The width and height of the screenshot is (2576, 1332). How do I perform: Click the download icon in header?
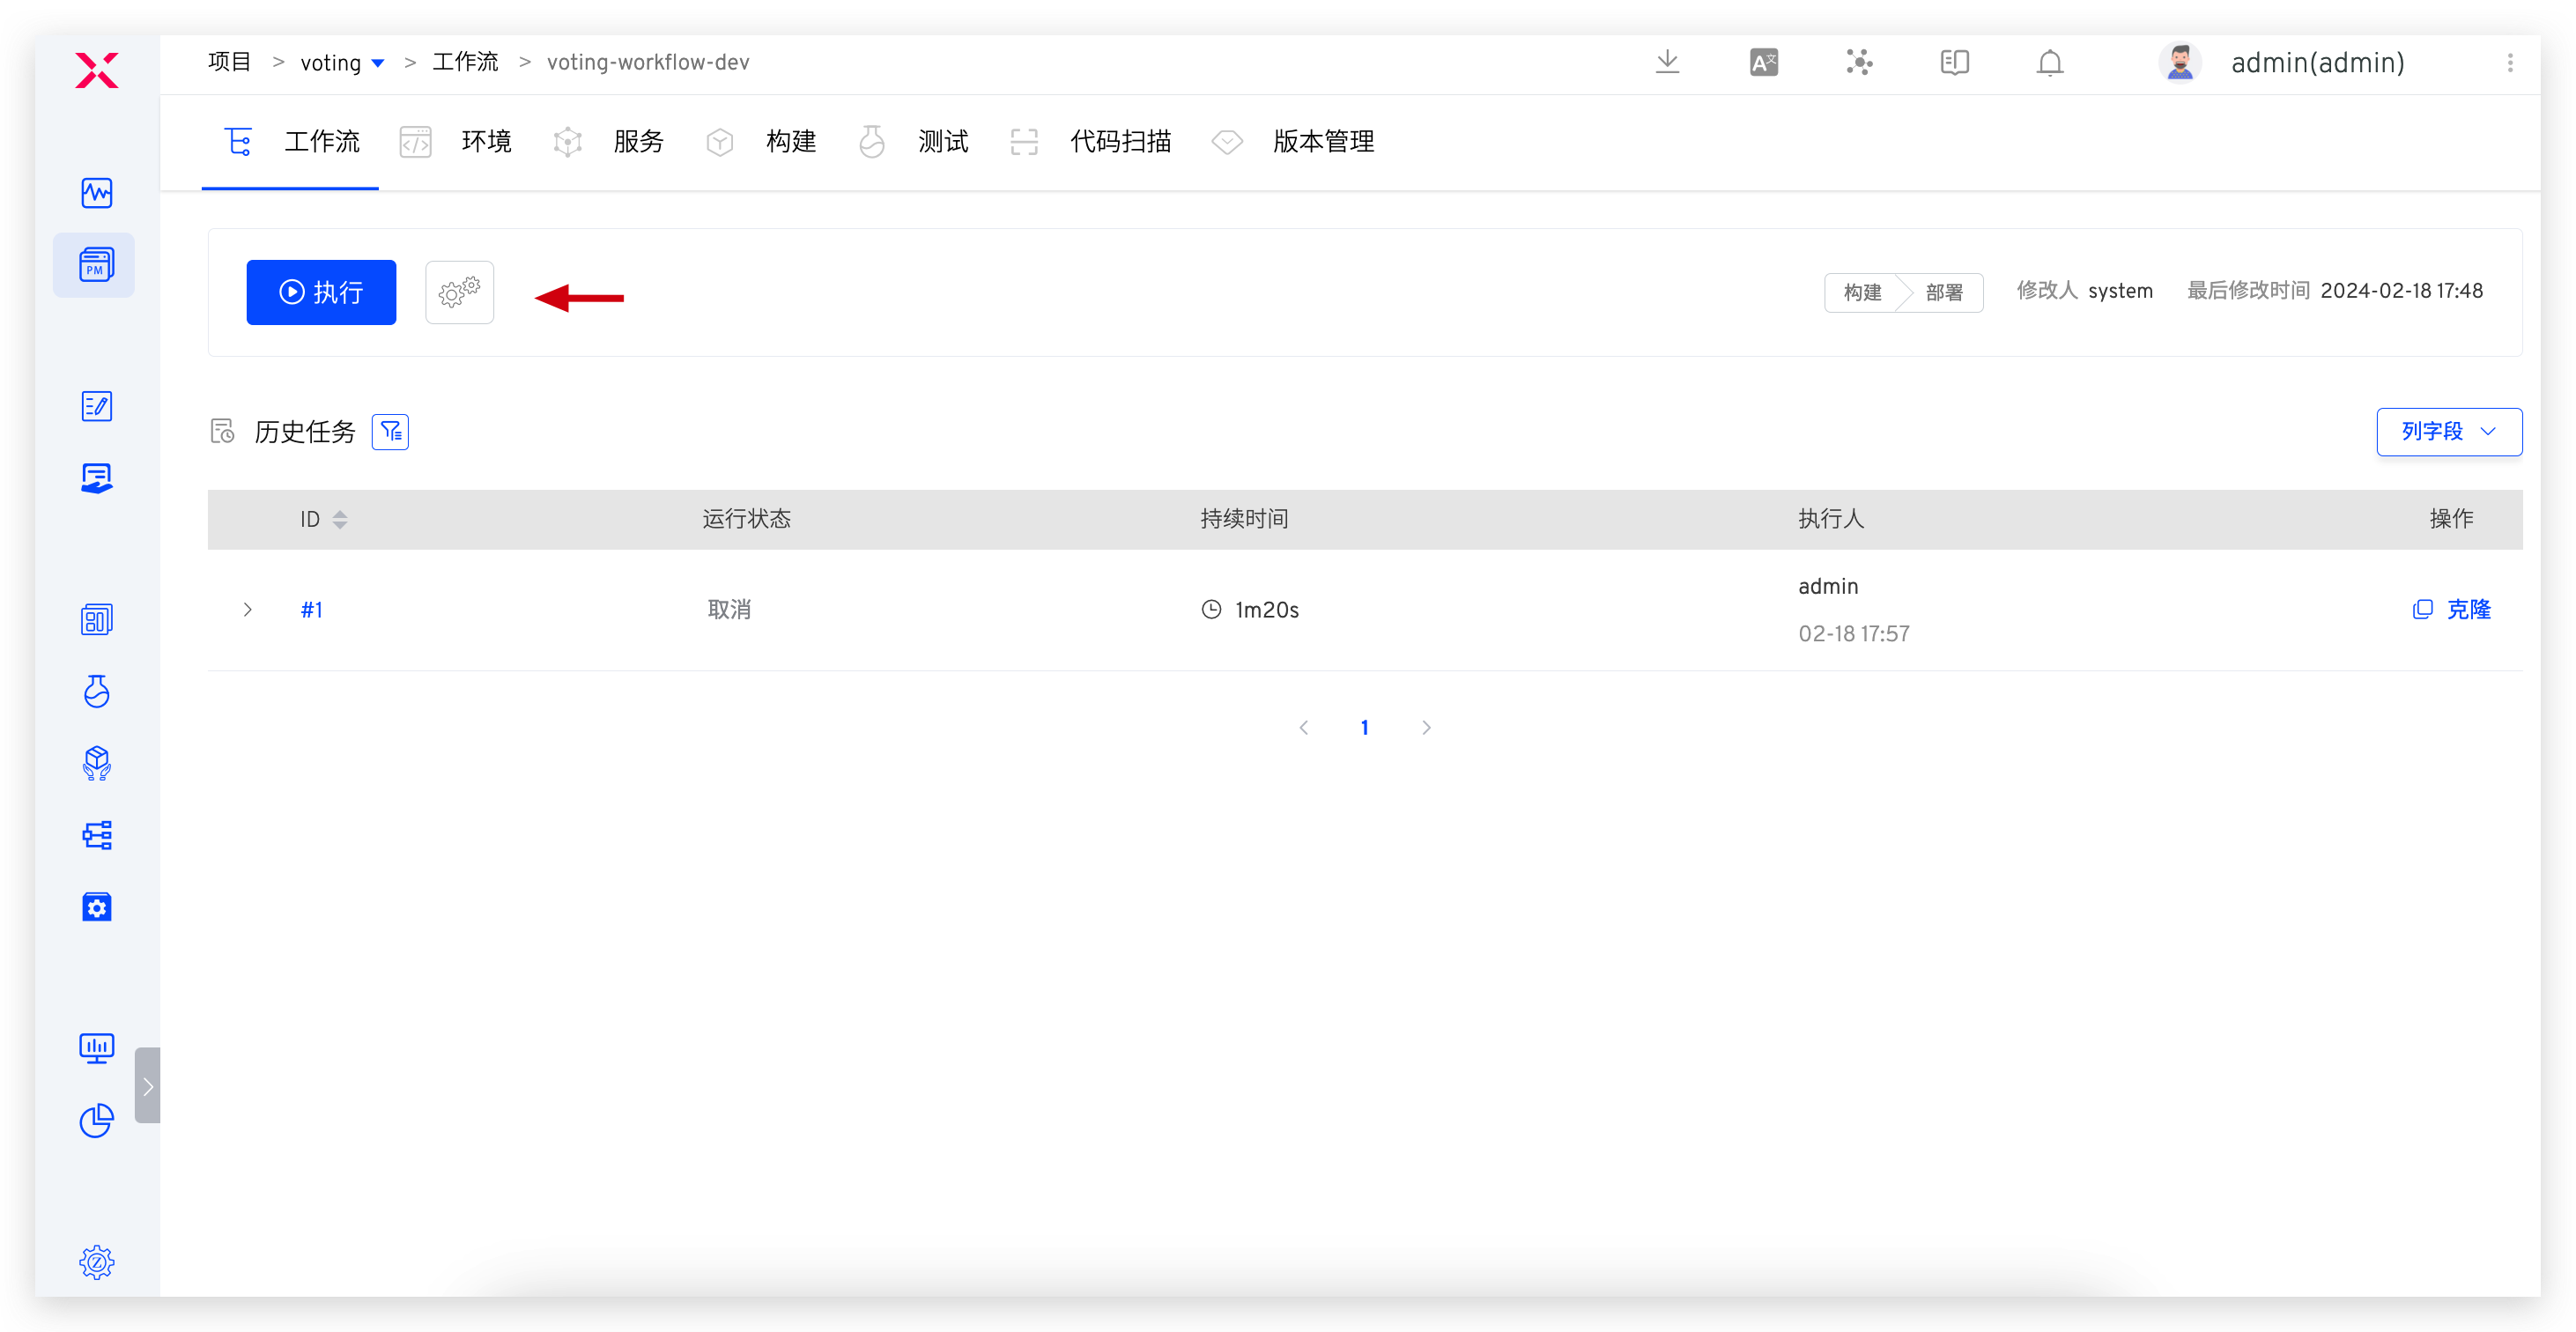[x=1667, y=62]
